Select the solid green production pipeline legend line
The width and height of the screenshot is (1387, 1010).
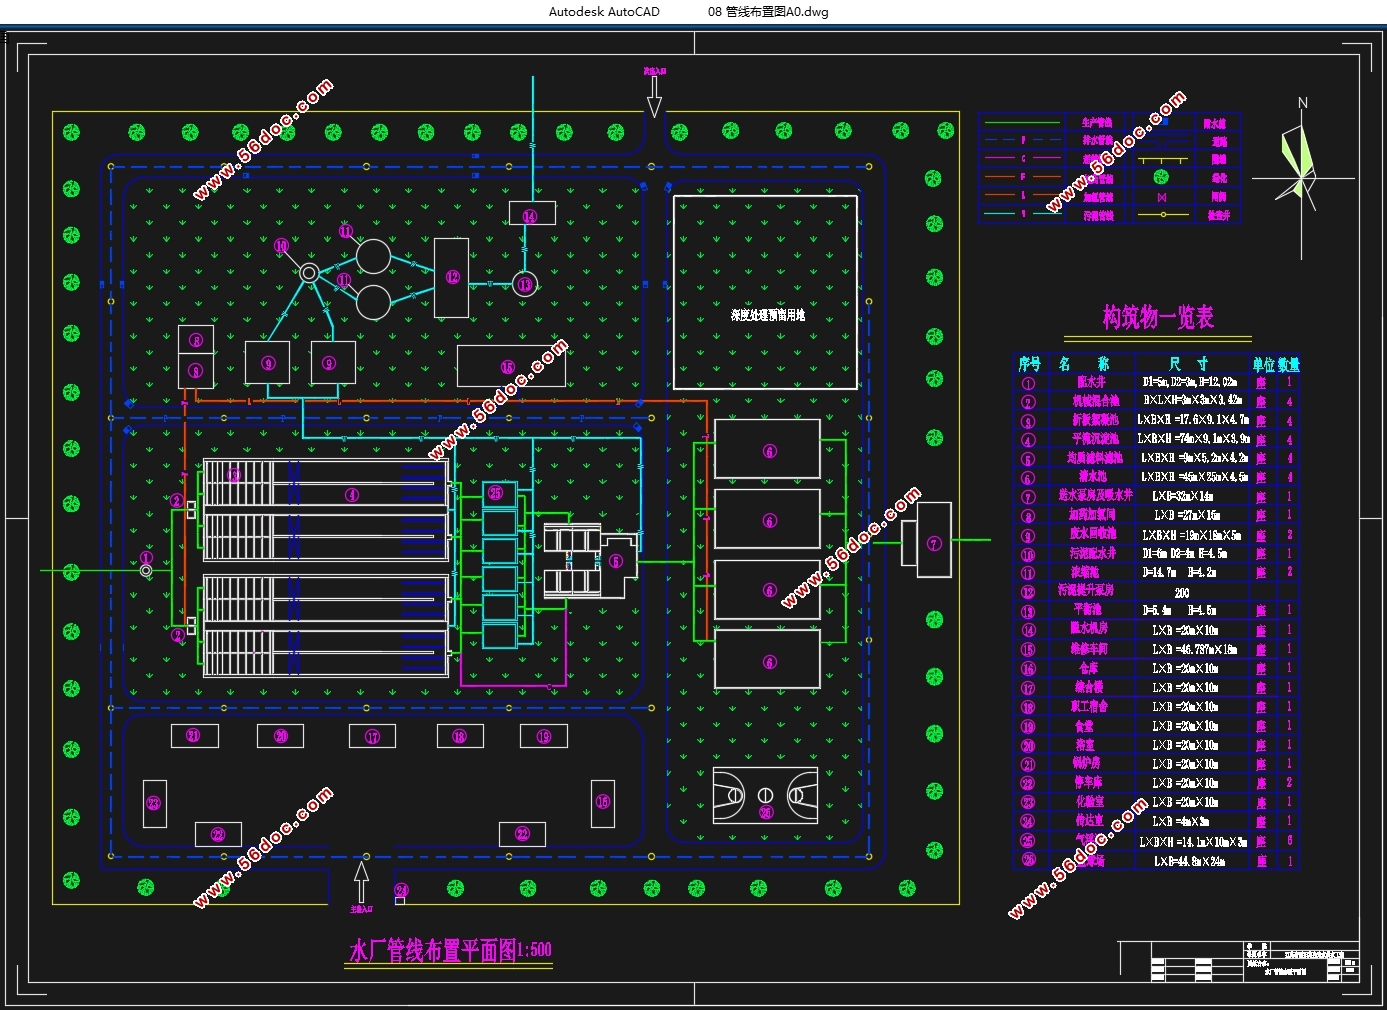pos(1022,123)
